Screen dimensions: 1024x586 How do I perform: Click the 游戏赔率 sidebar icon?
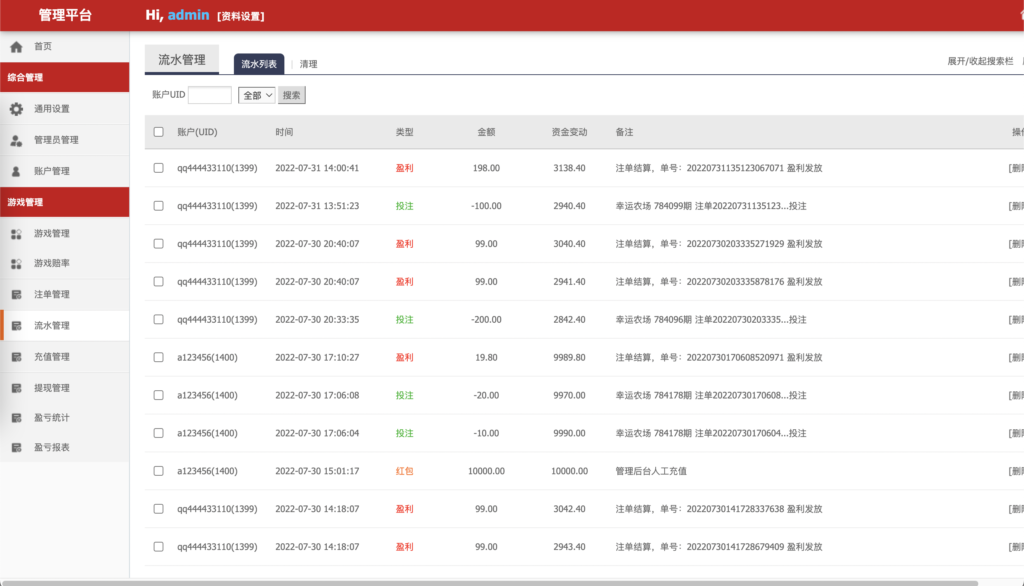point(16,264)
